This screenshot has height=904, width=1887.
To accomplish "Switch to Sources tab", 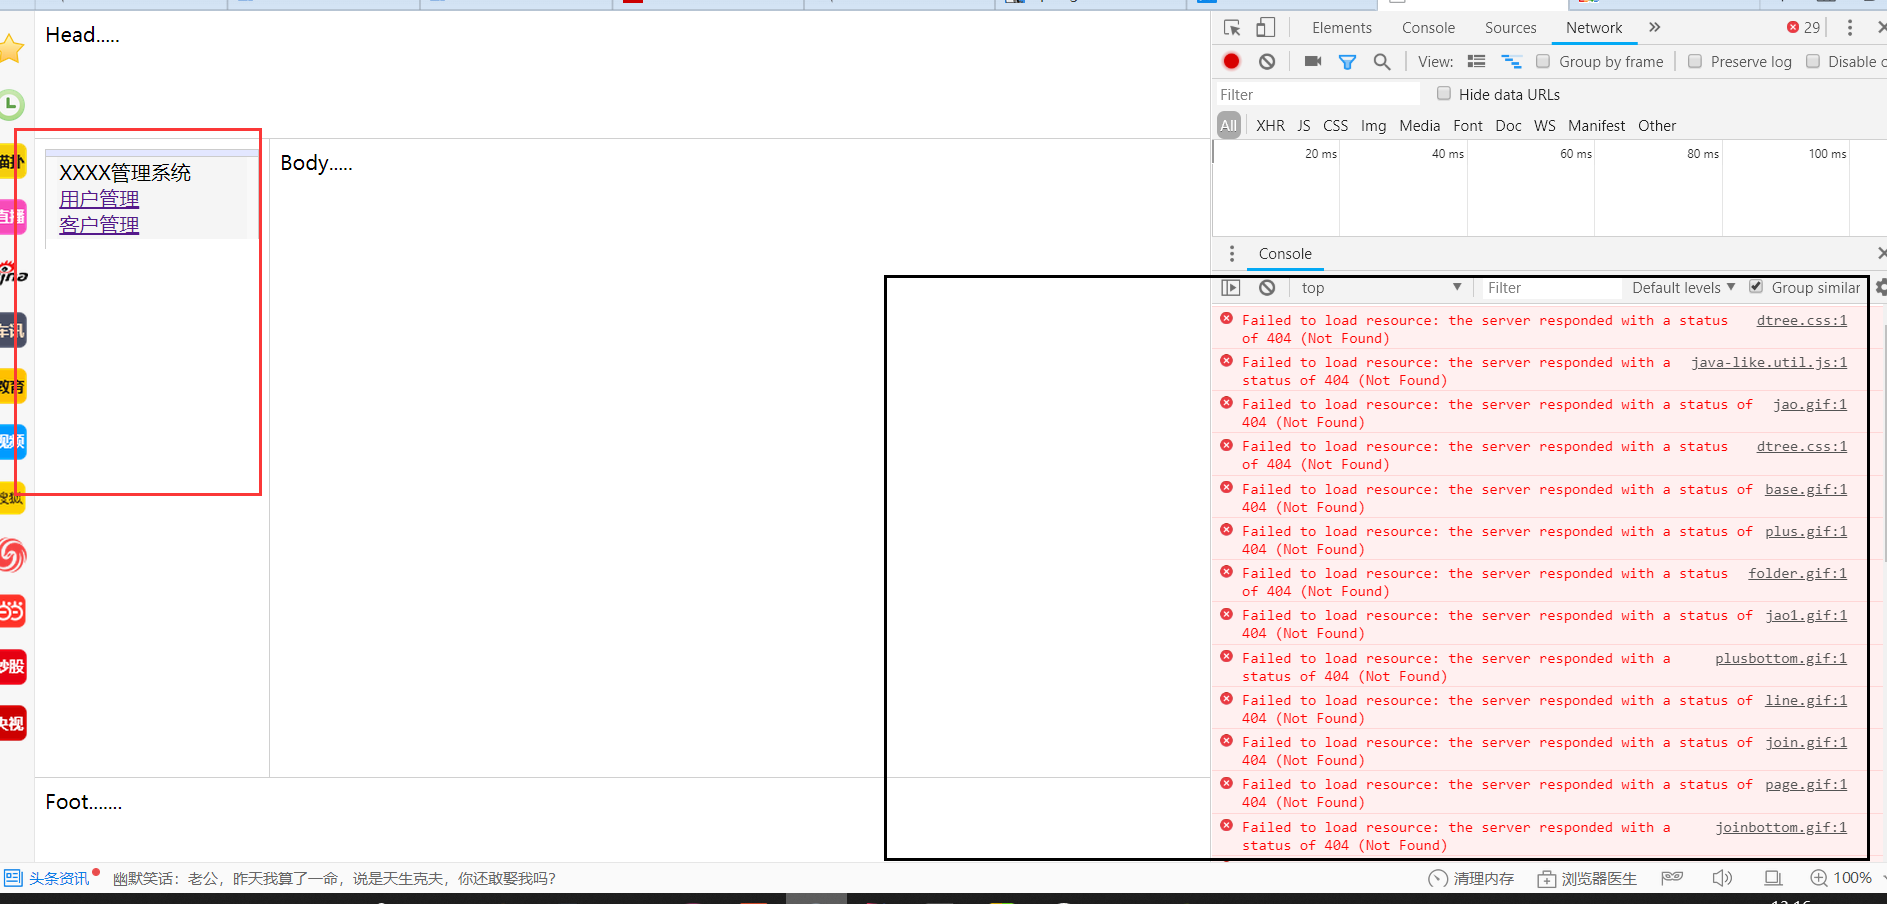I will tap(1510, 28).
